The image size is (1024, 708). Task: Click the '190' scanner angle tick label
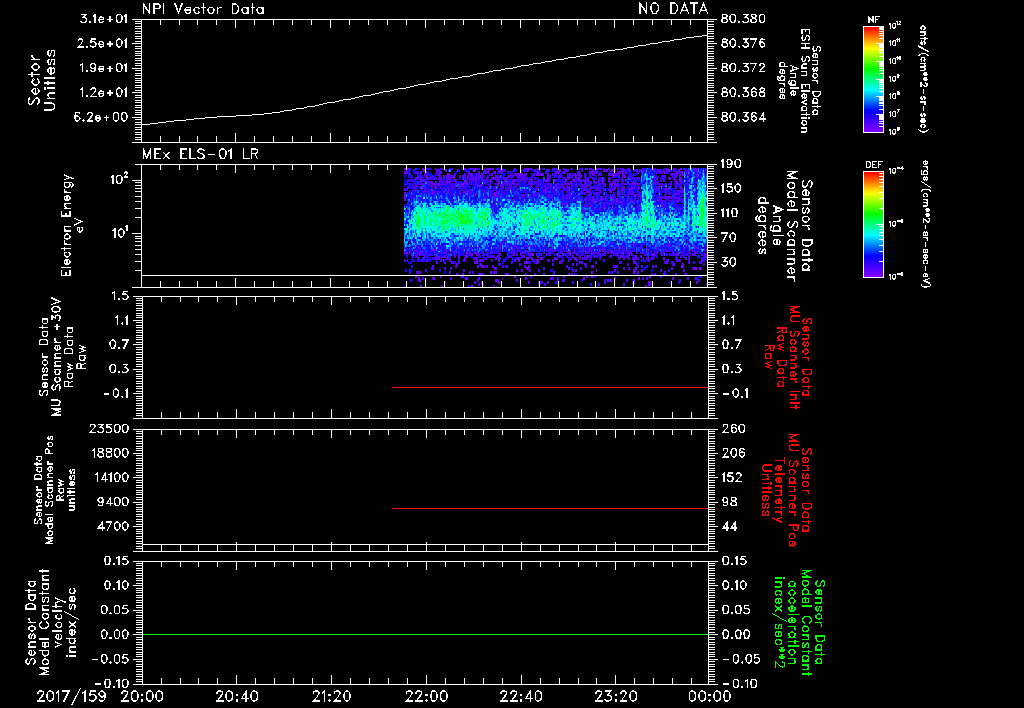coord(732,164)
